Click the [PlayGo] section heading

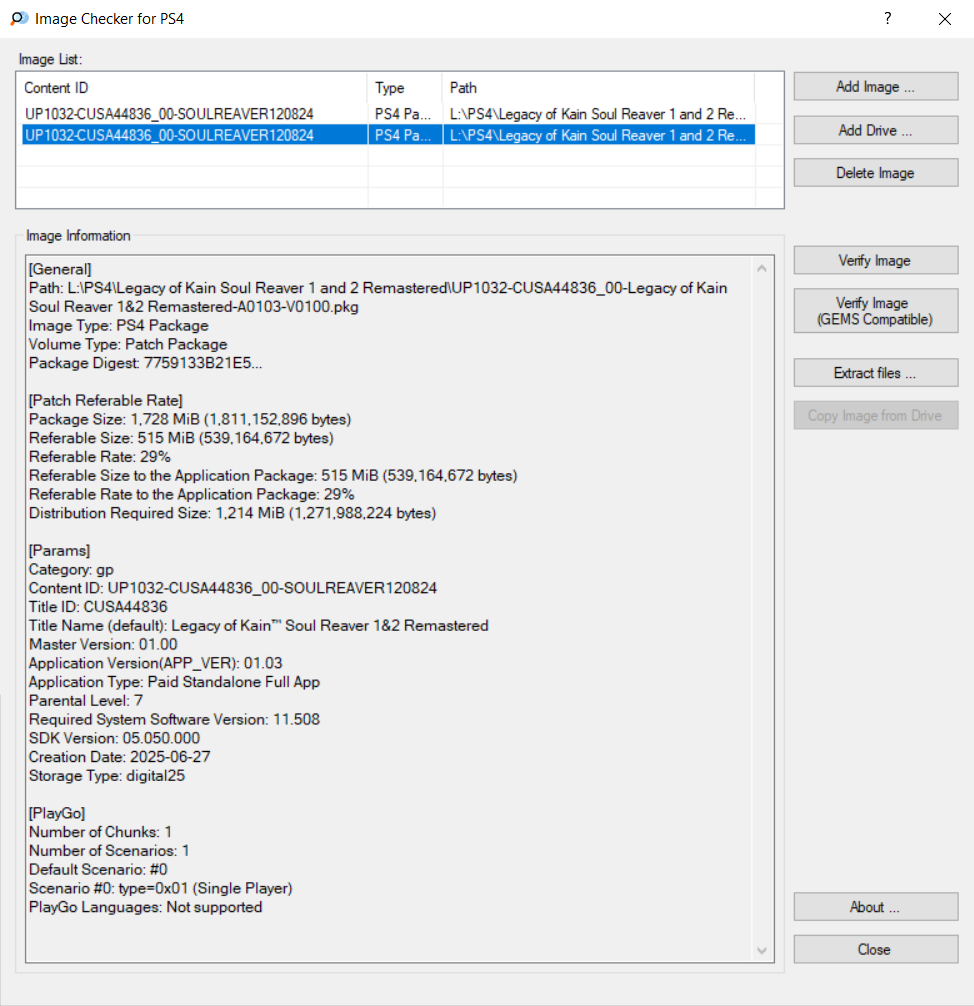(x=57, y=814)
